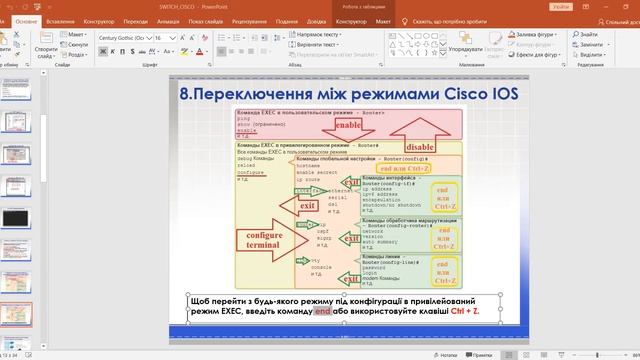The height and width of the screenshot is (360, 640).
Task: Open Century Gothic font name dropdown
Action: (149, 38)
